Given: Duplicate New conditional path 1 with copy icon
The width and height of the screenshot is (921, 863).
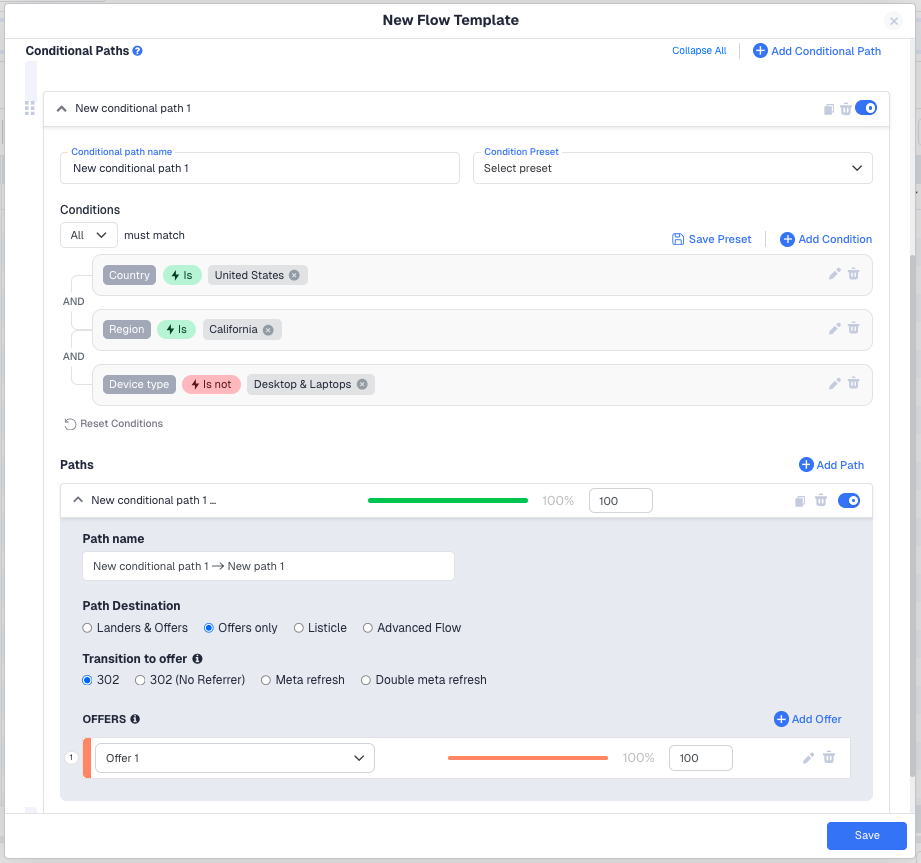Looking at the screenshot, I should point(828,109).
